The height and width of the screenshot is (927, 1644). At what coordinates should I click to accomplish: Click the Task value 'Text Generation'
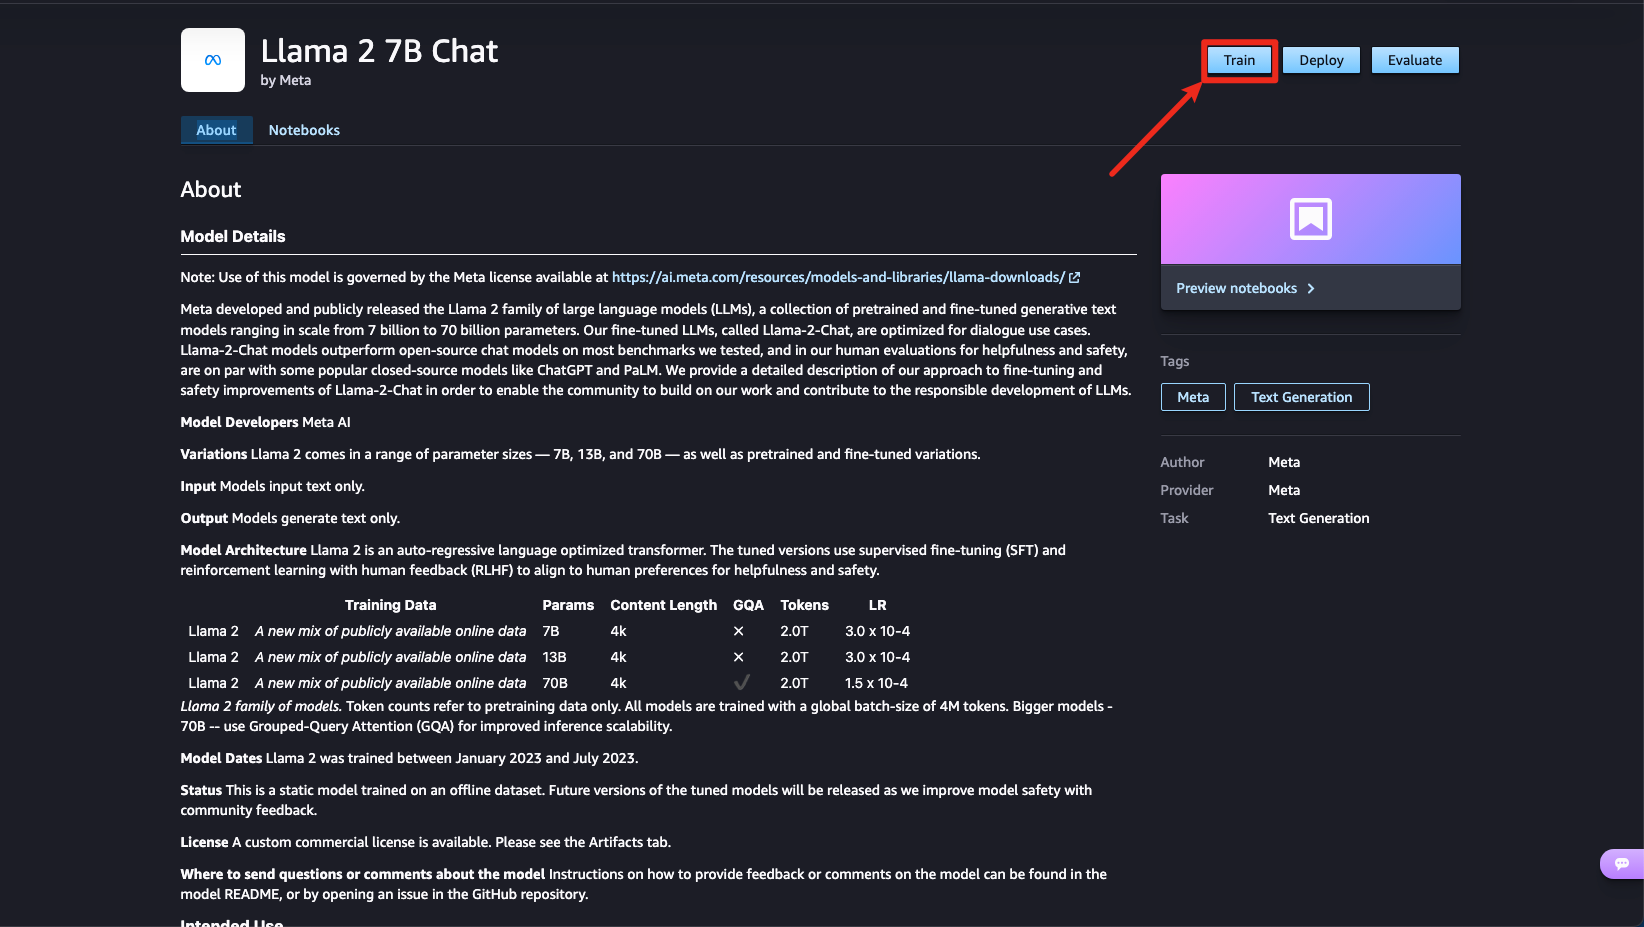1319,518
